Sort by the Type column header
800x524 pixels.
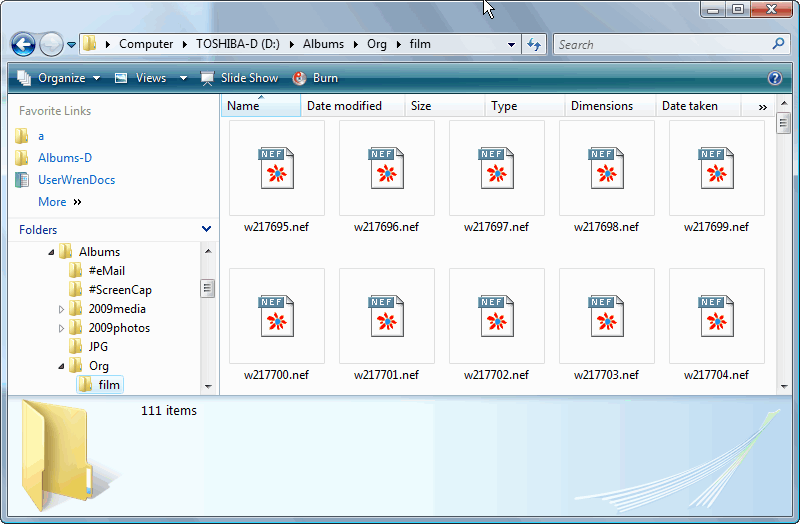click(x=524, y=106)
